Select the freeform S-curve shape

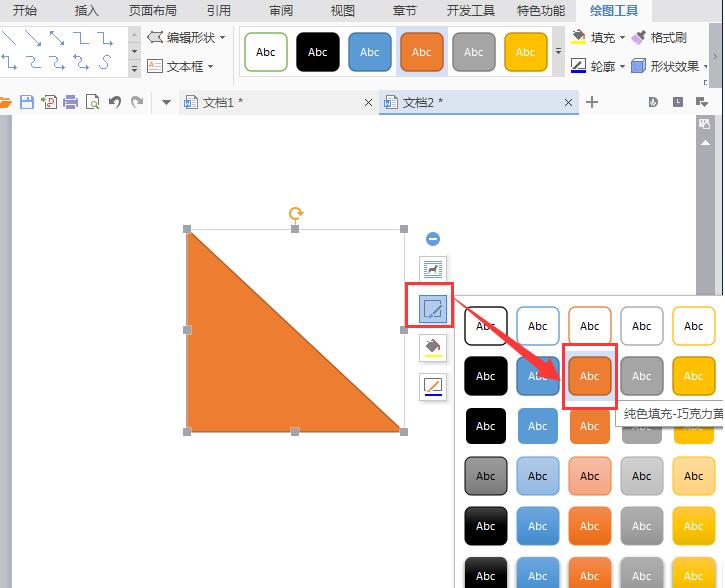(x=105, y=62)
